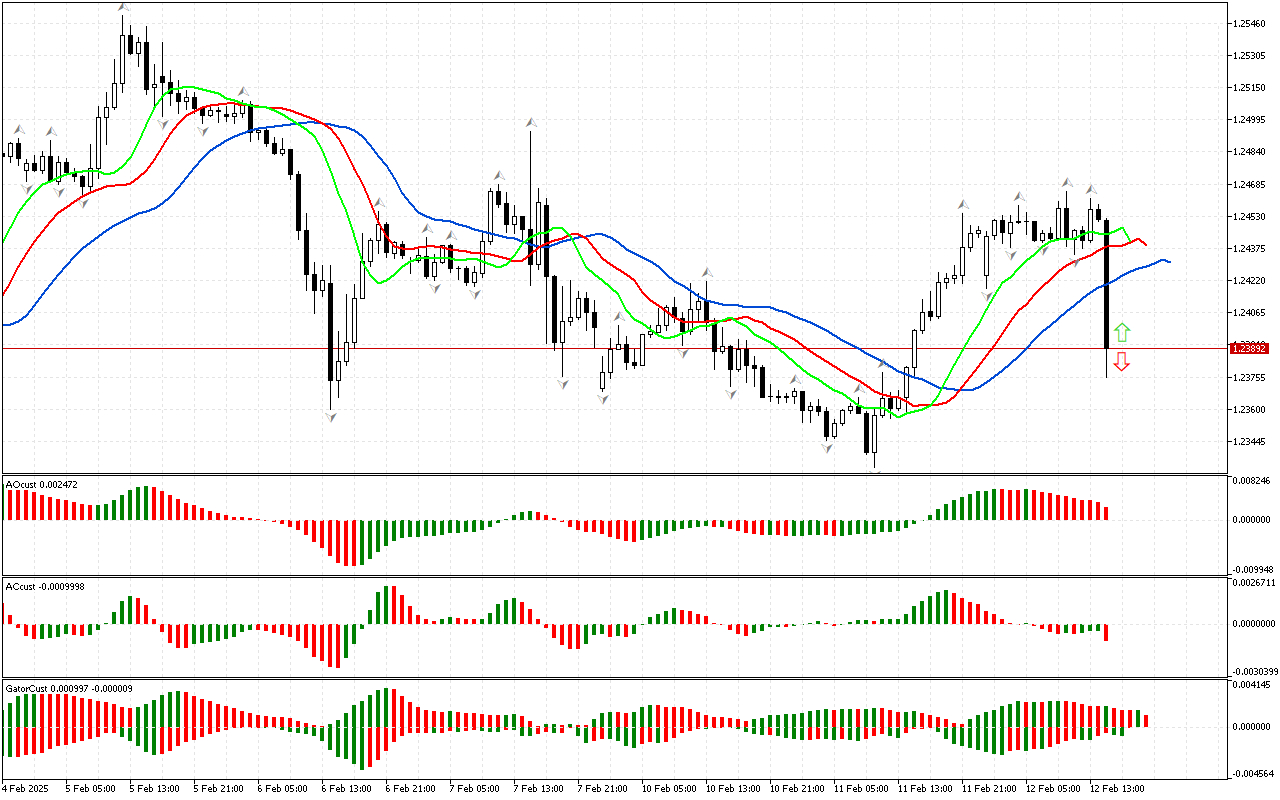Click the 1.25305 price axis label
1280x800 pixels.
coord(1250,55)
